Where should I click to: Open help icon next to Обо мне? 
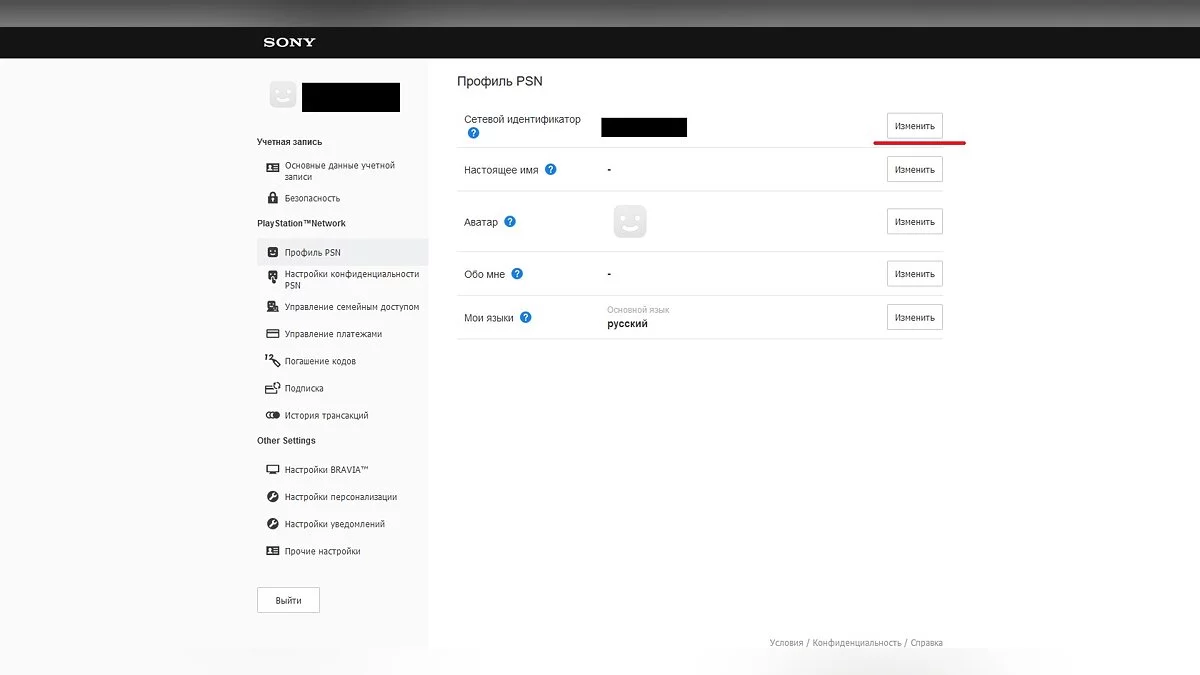tap(517, 274)
